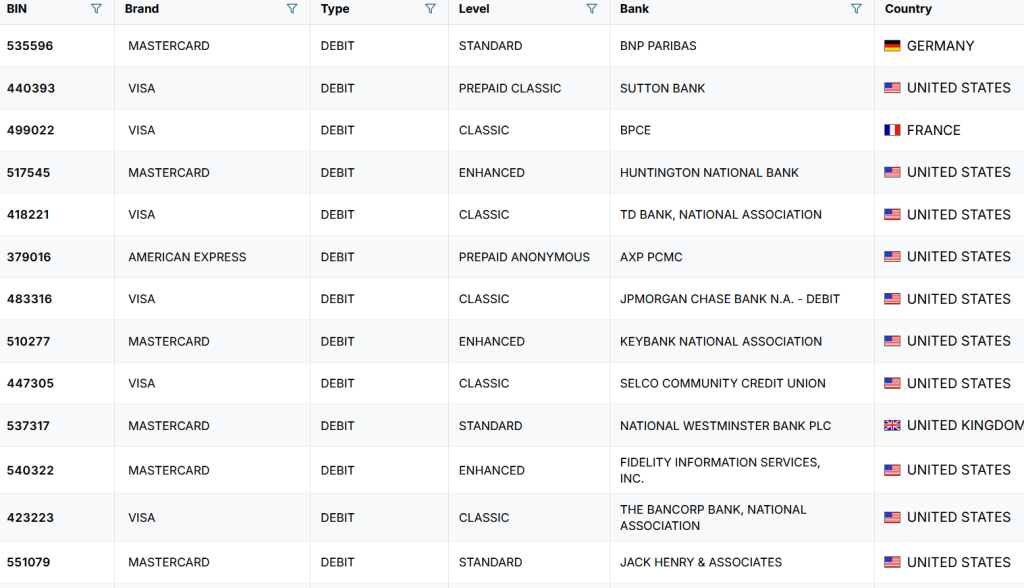Sort by the Country column header
Screen dimensions: 1024x588
click(908, 9)
